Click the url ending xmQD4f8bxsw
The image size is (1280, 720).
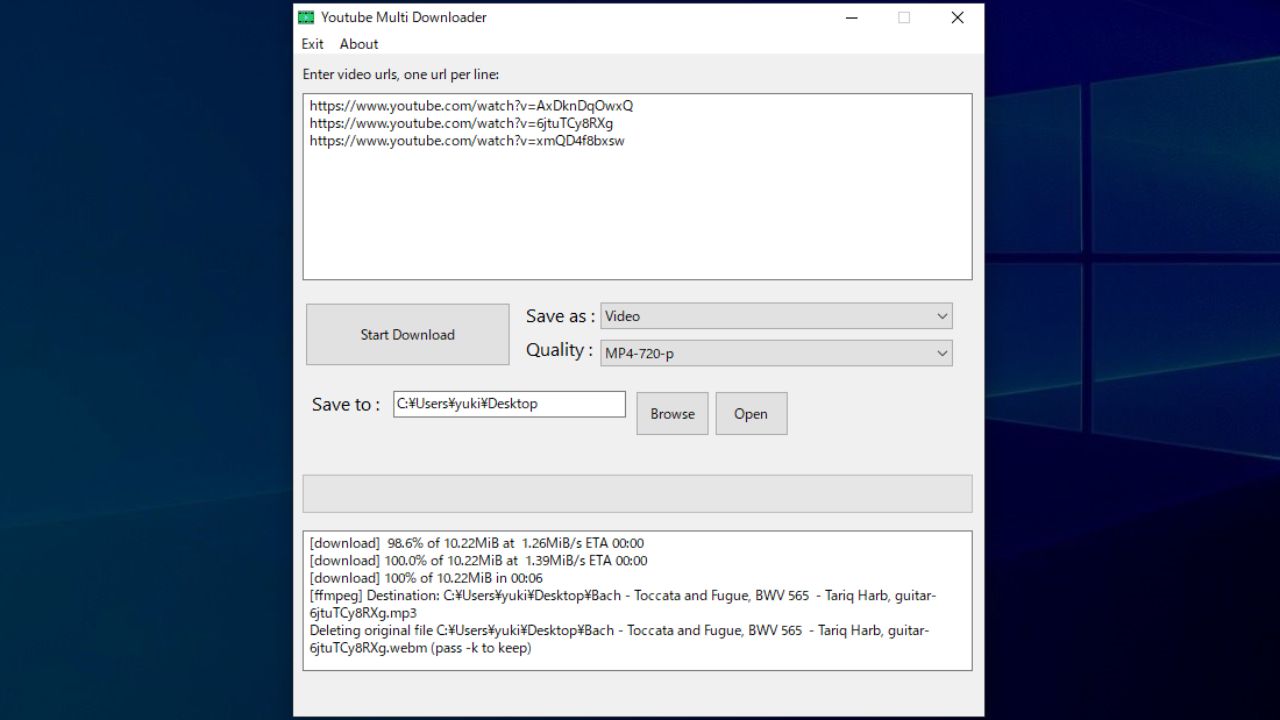[467, 141]
